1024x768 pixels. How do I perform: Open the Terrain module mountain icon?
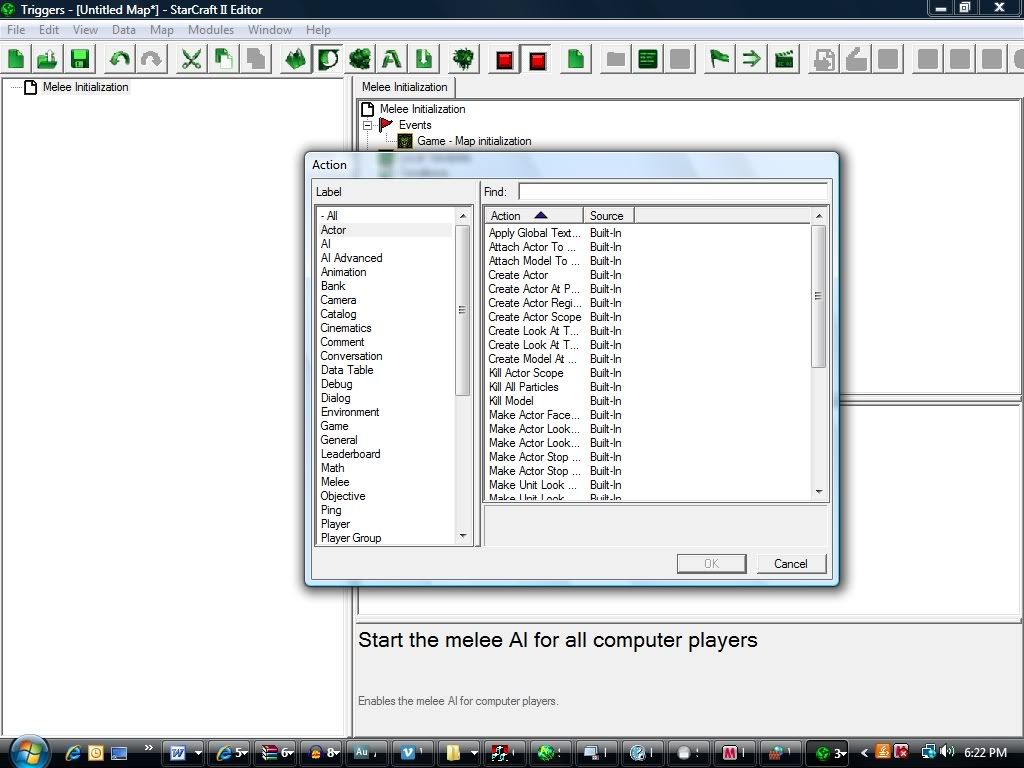point(295,59)
